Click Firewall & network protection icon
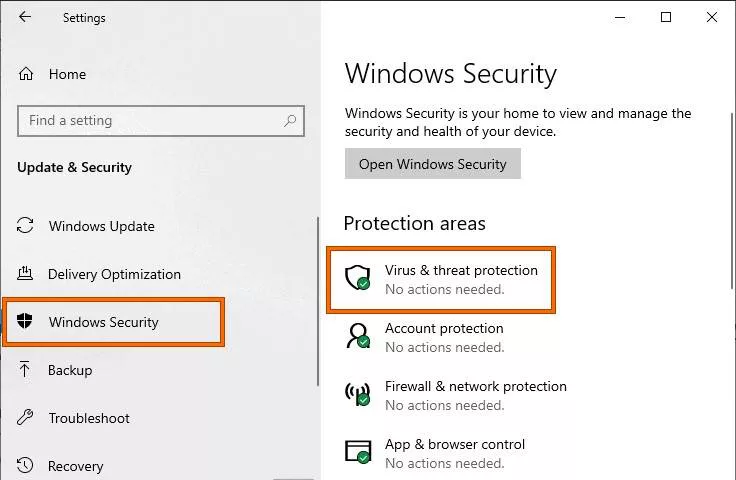Image resolution: width=736 pixels, height=480 pixels. (357, 394)
